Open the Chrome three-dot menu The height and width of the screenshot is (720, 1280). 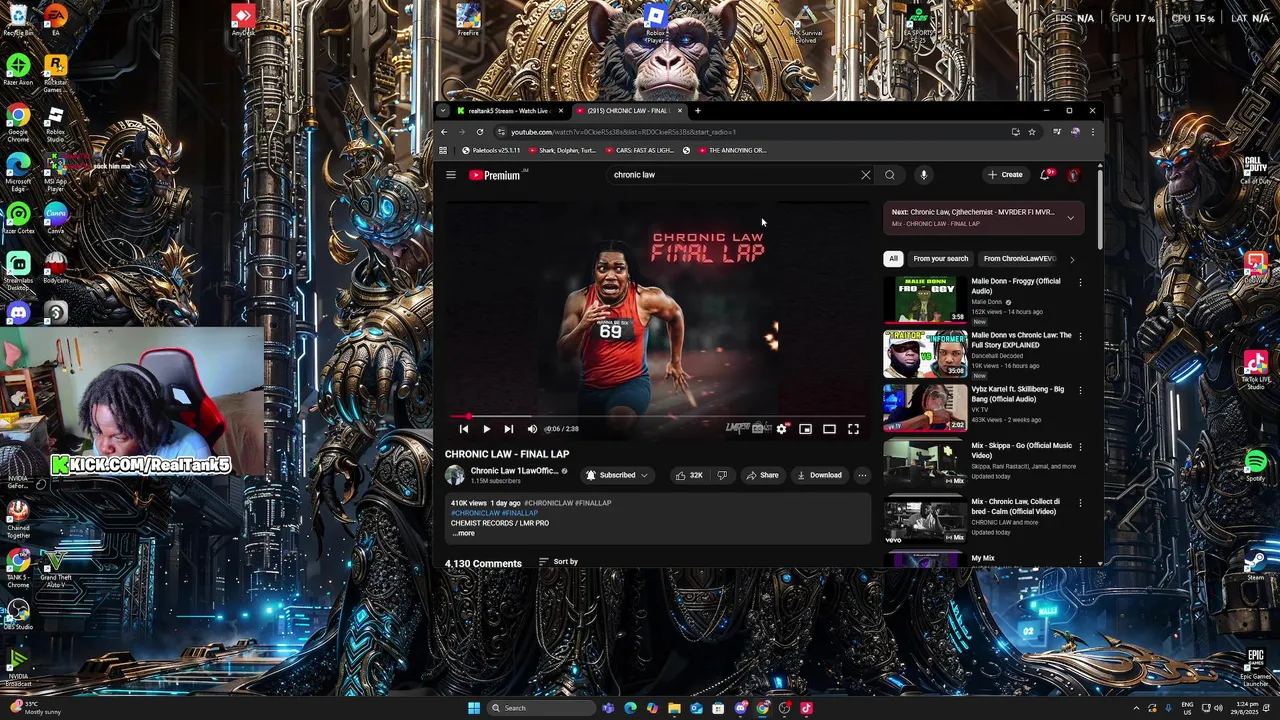point(1093,132)
